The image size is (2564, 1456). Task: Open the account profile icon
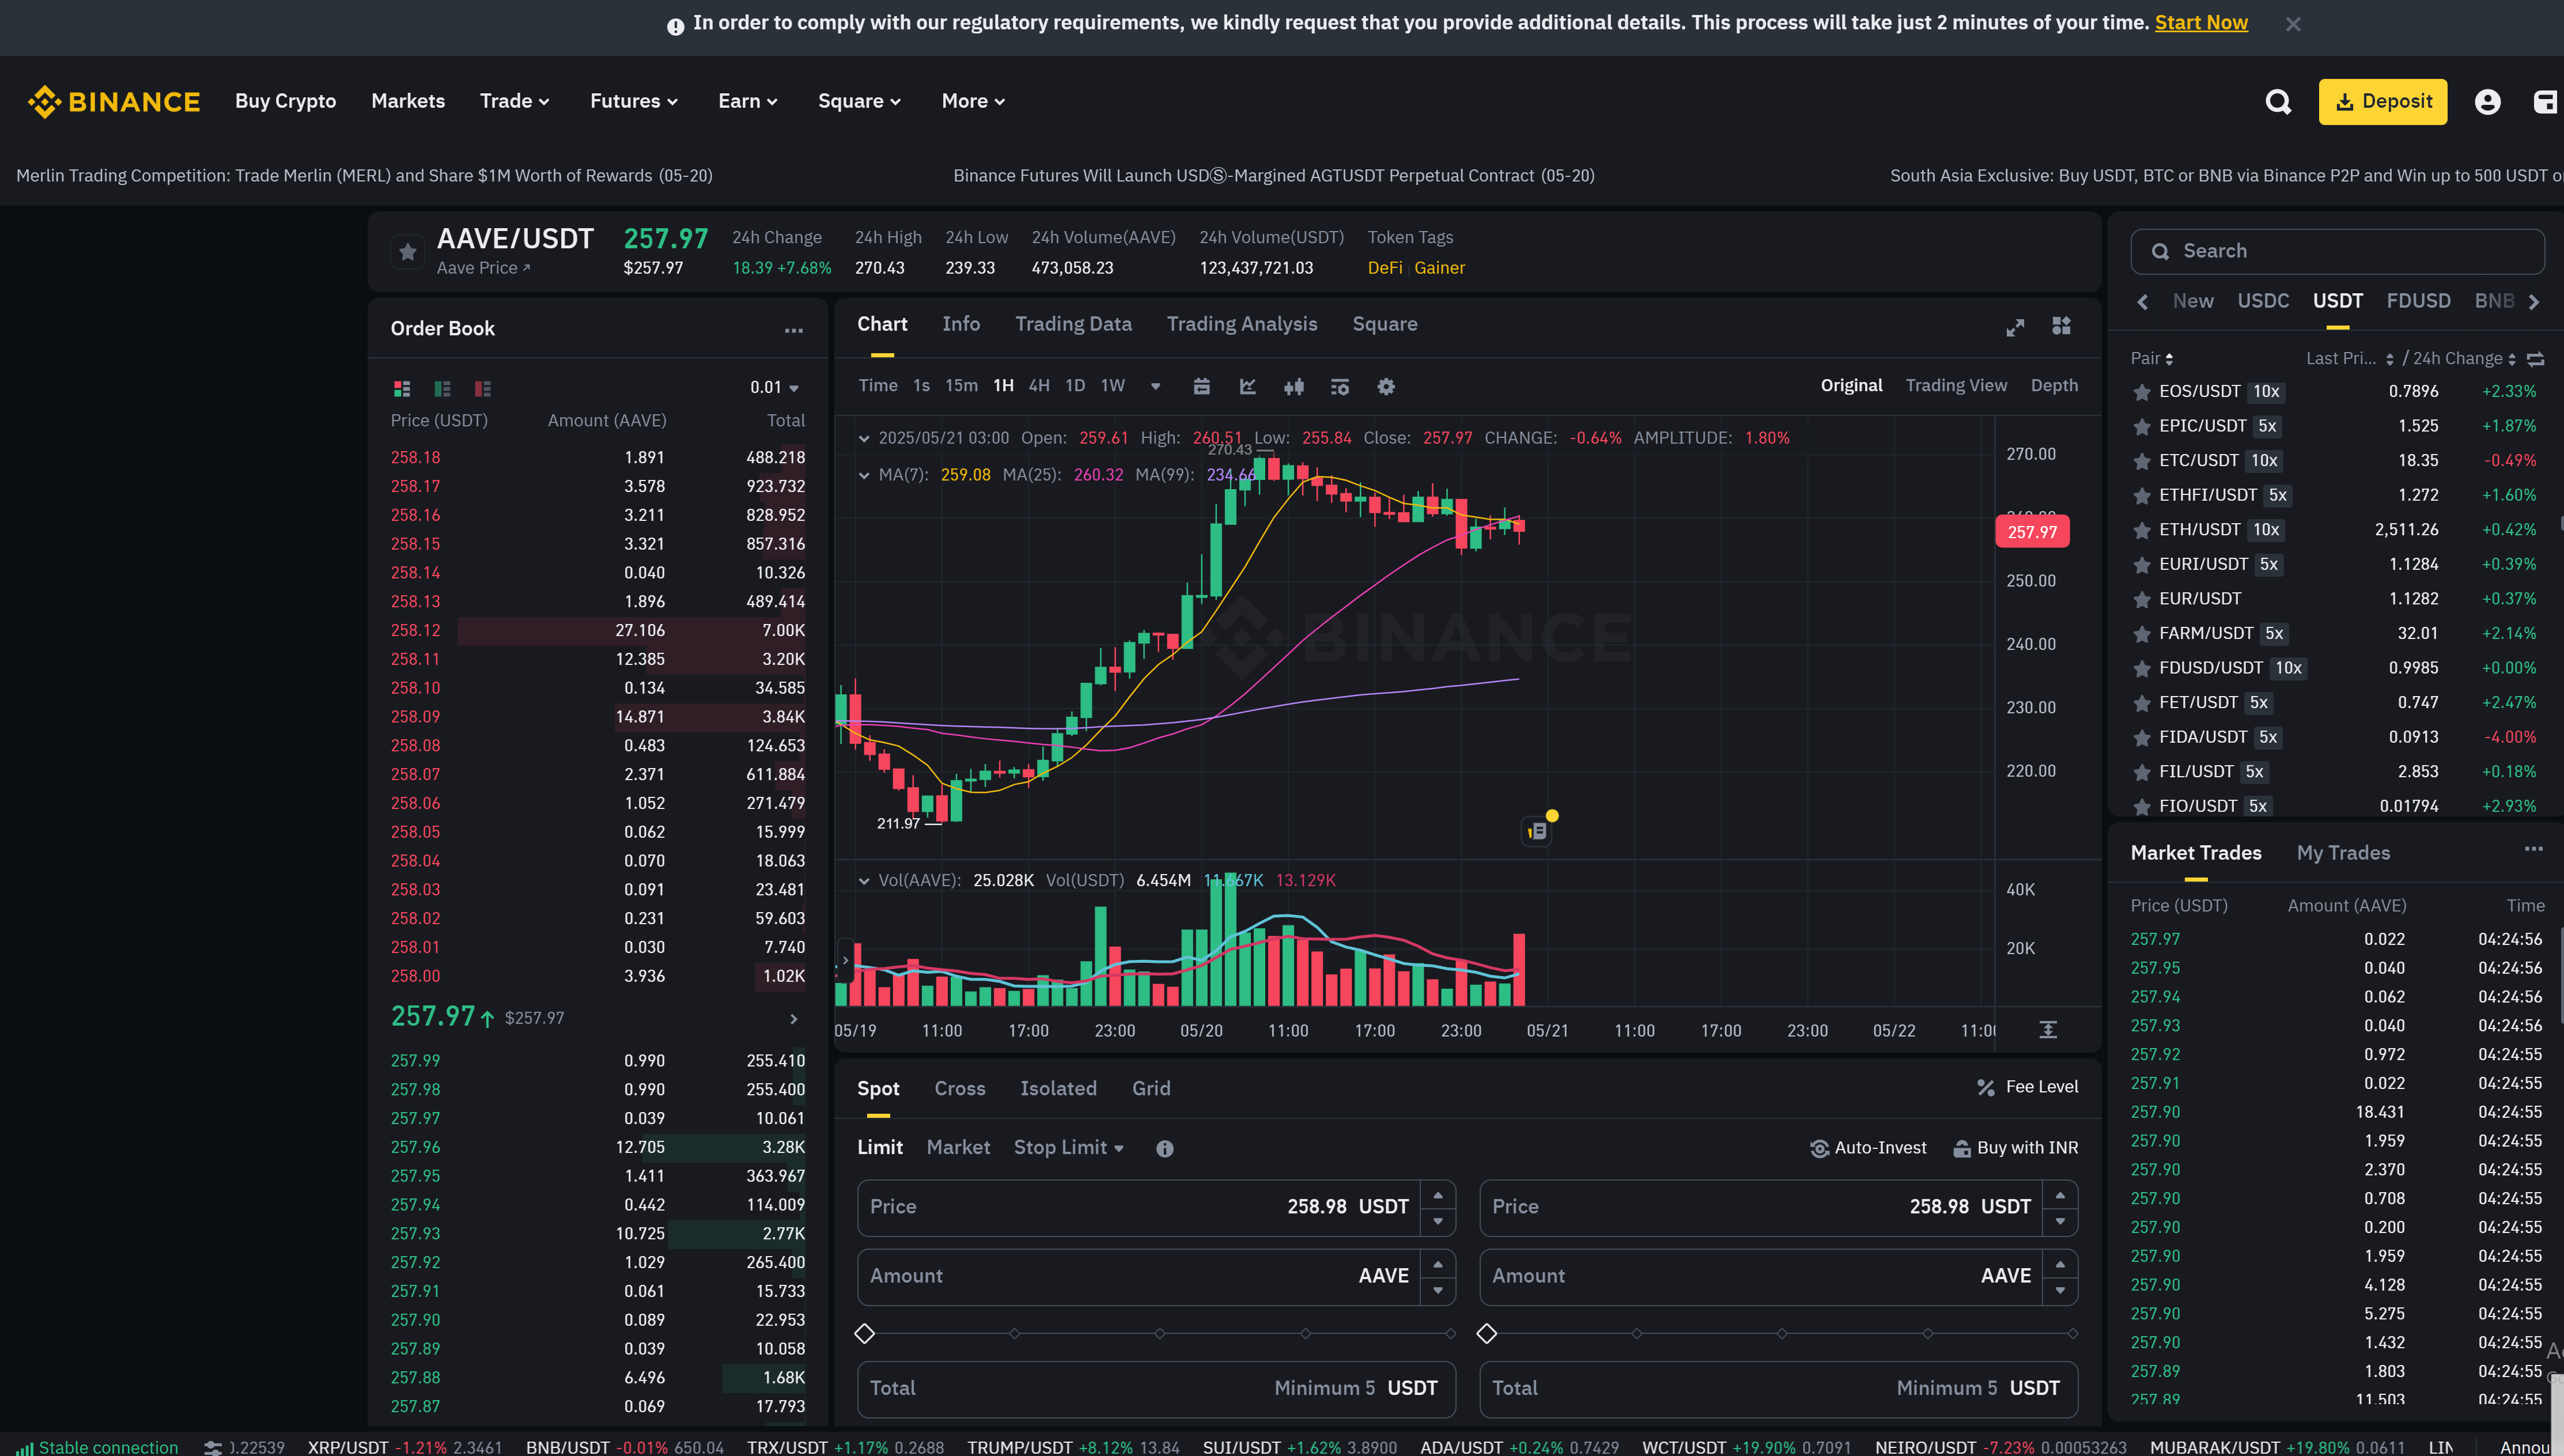click(2487, 102)
